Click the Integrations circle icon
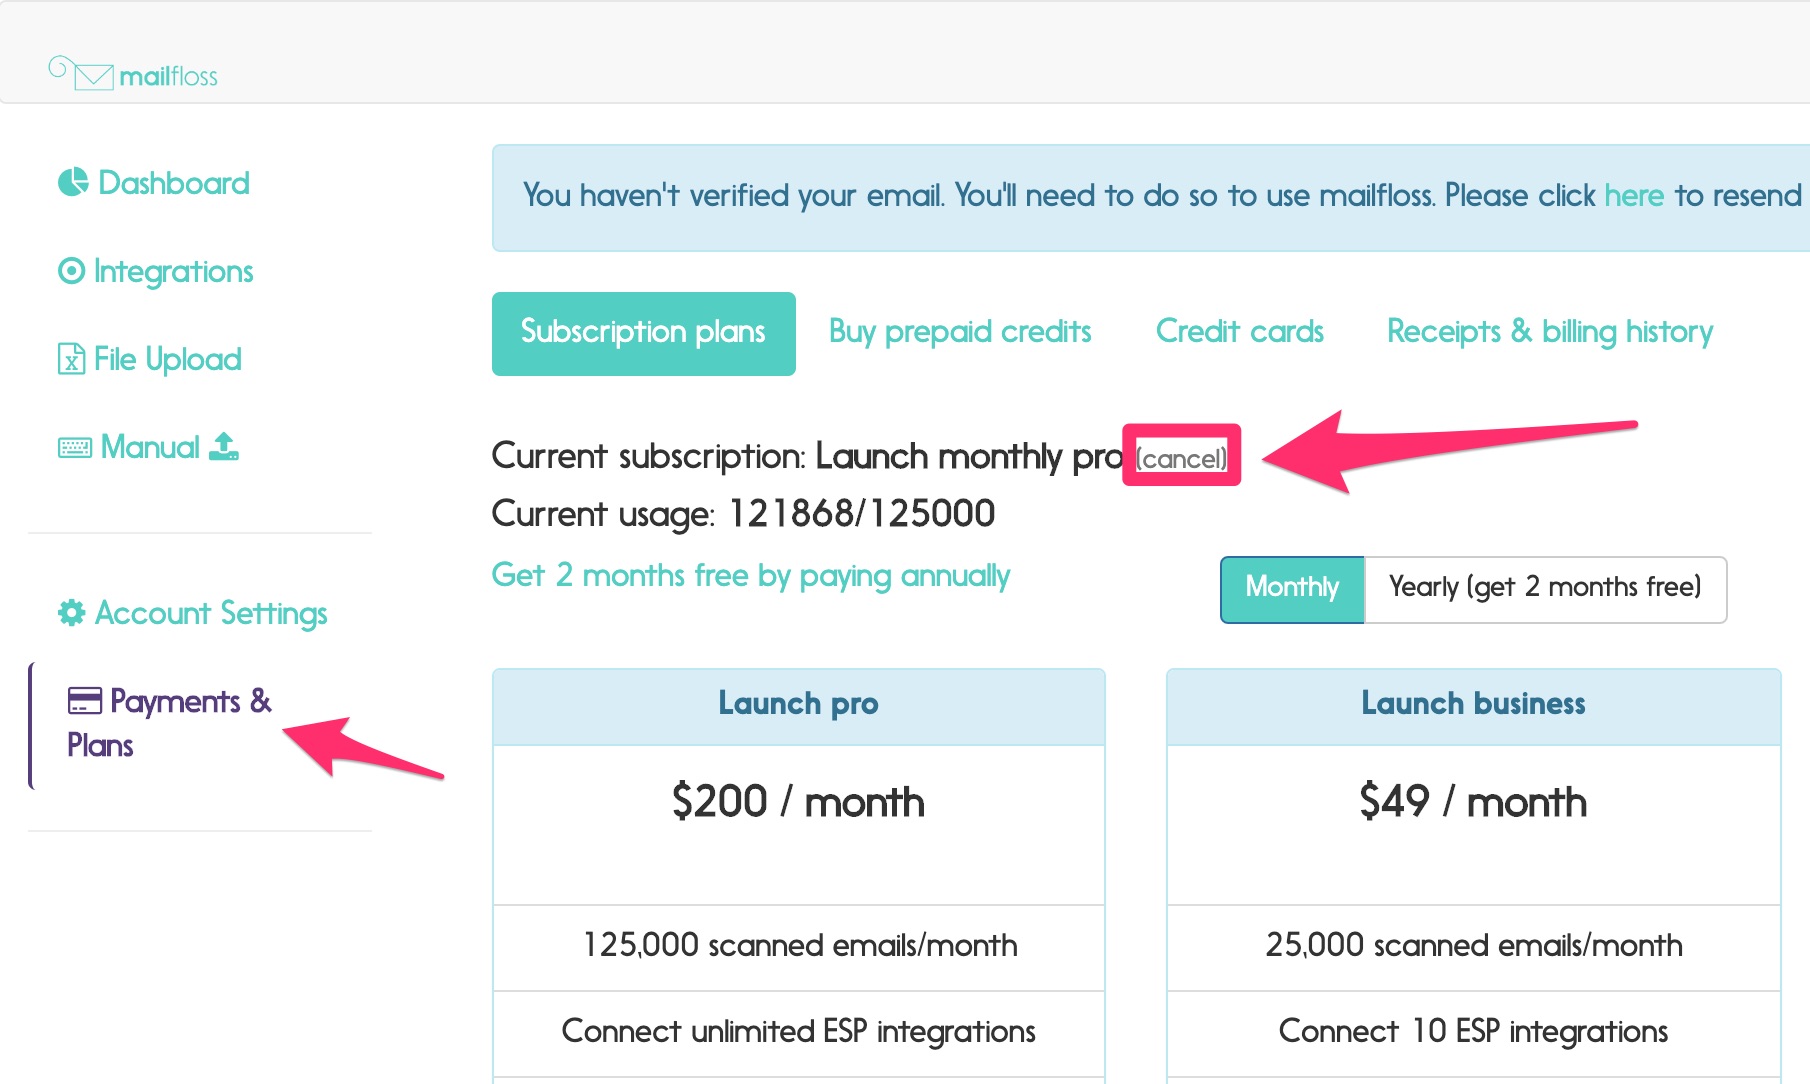 (71, 271)
